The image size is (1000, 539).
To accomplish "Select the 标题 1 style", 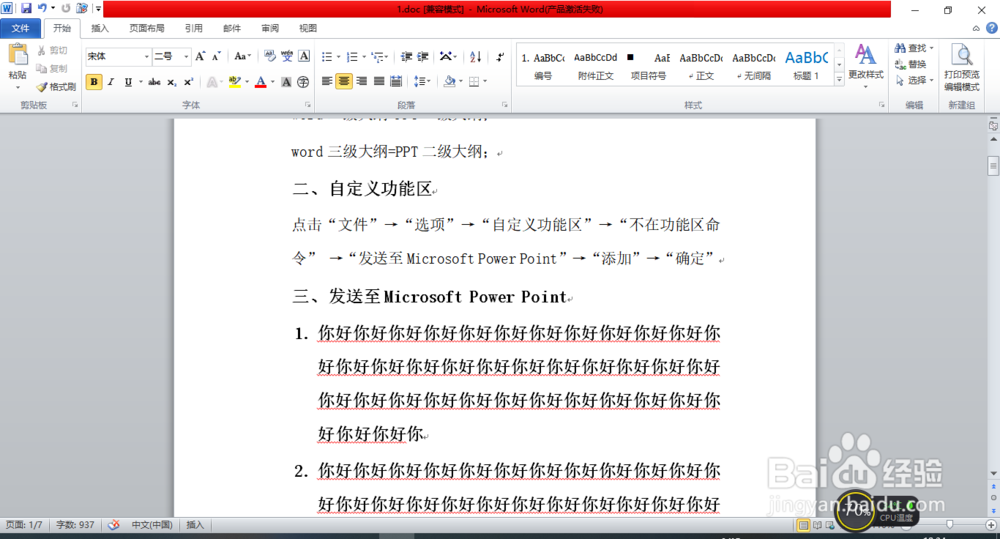I will click(806, 66).
